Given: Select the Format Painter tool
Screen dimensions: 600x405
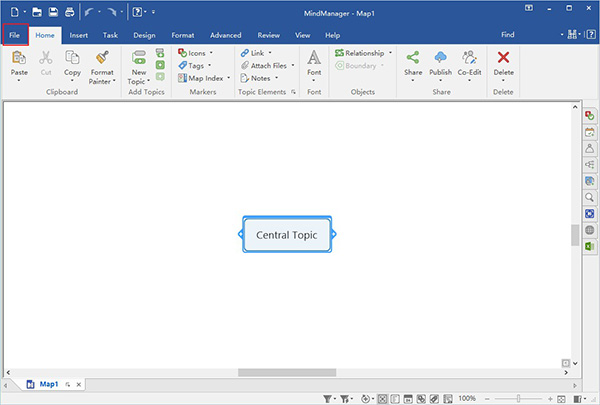Looking at the screenshot, I should (x=102, y=59).
